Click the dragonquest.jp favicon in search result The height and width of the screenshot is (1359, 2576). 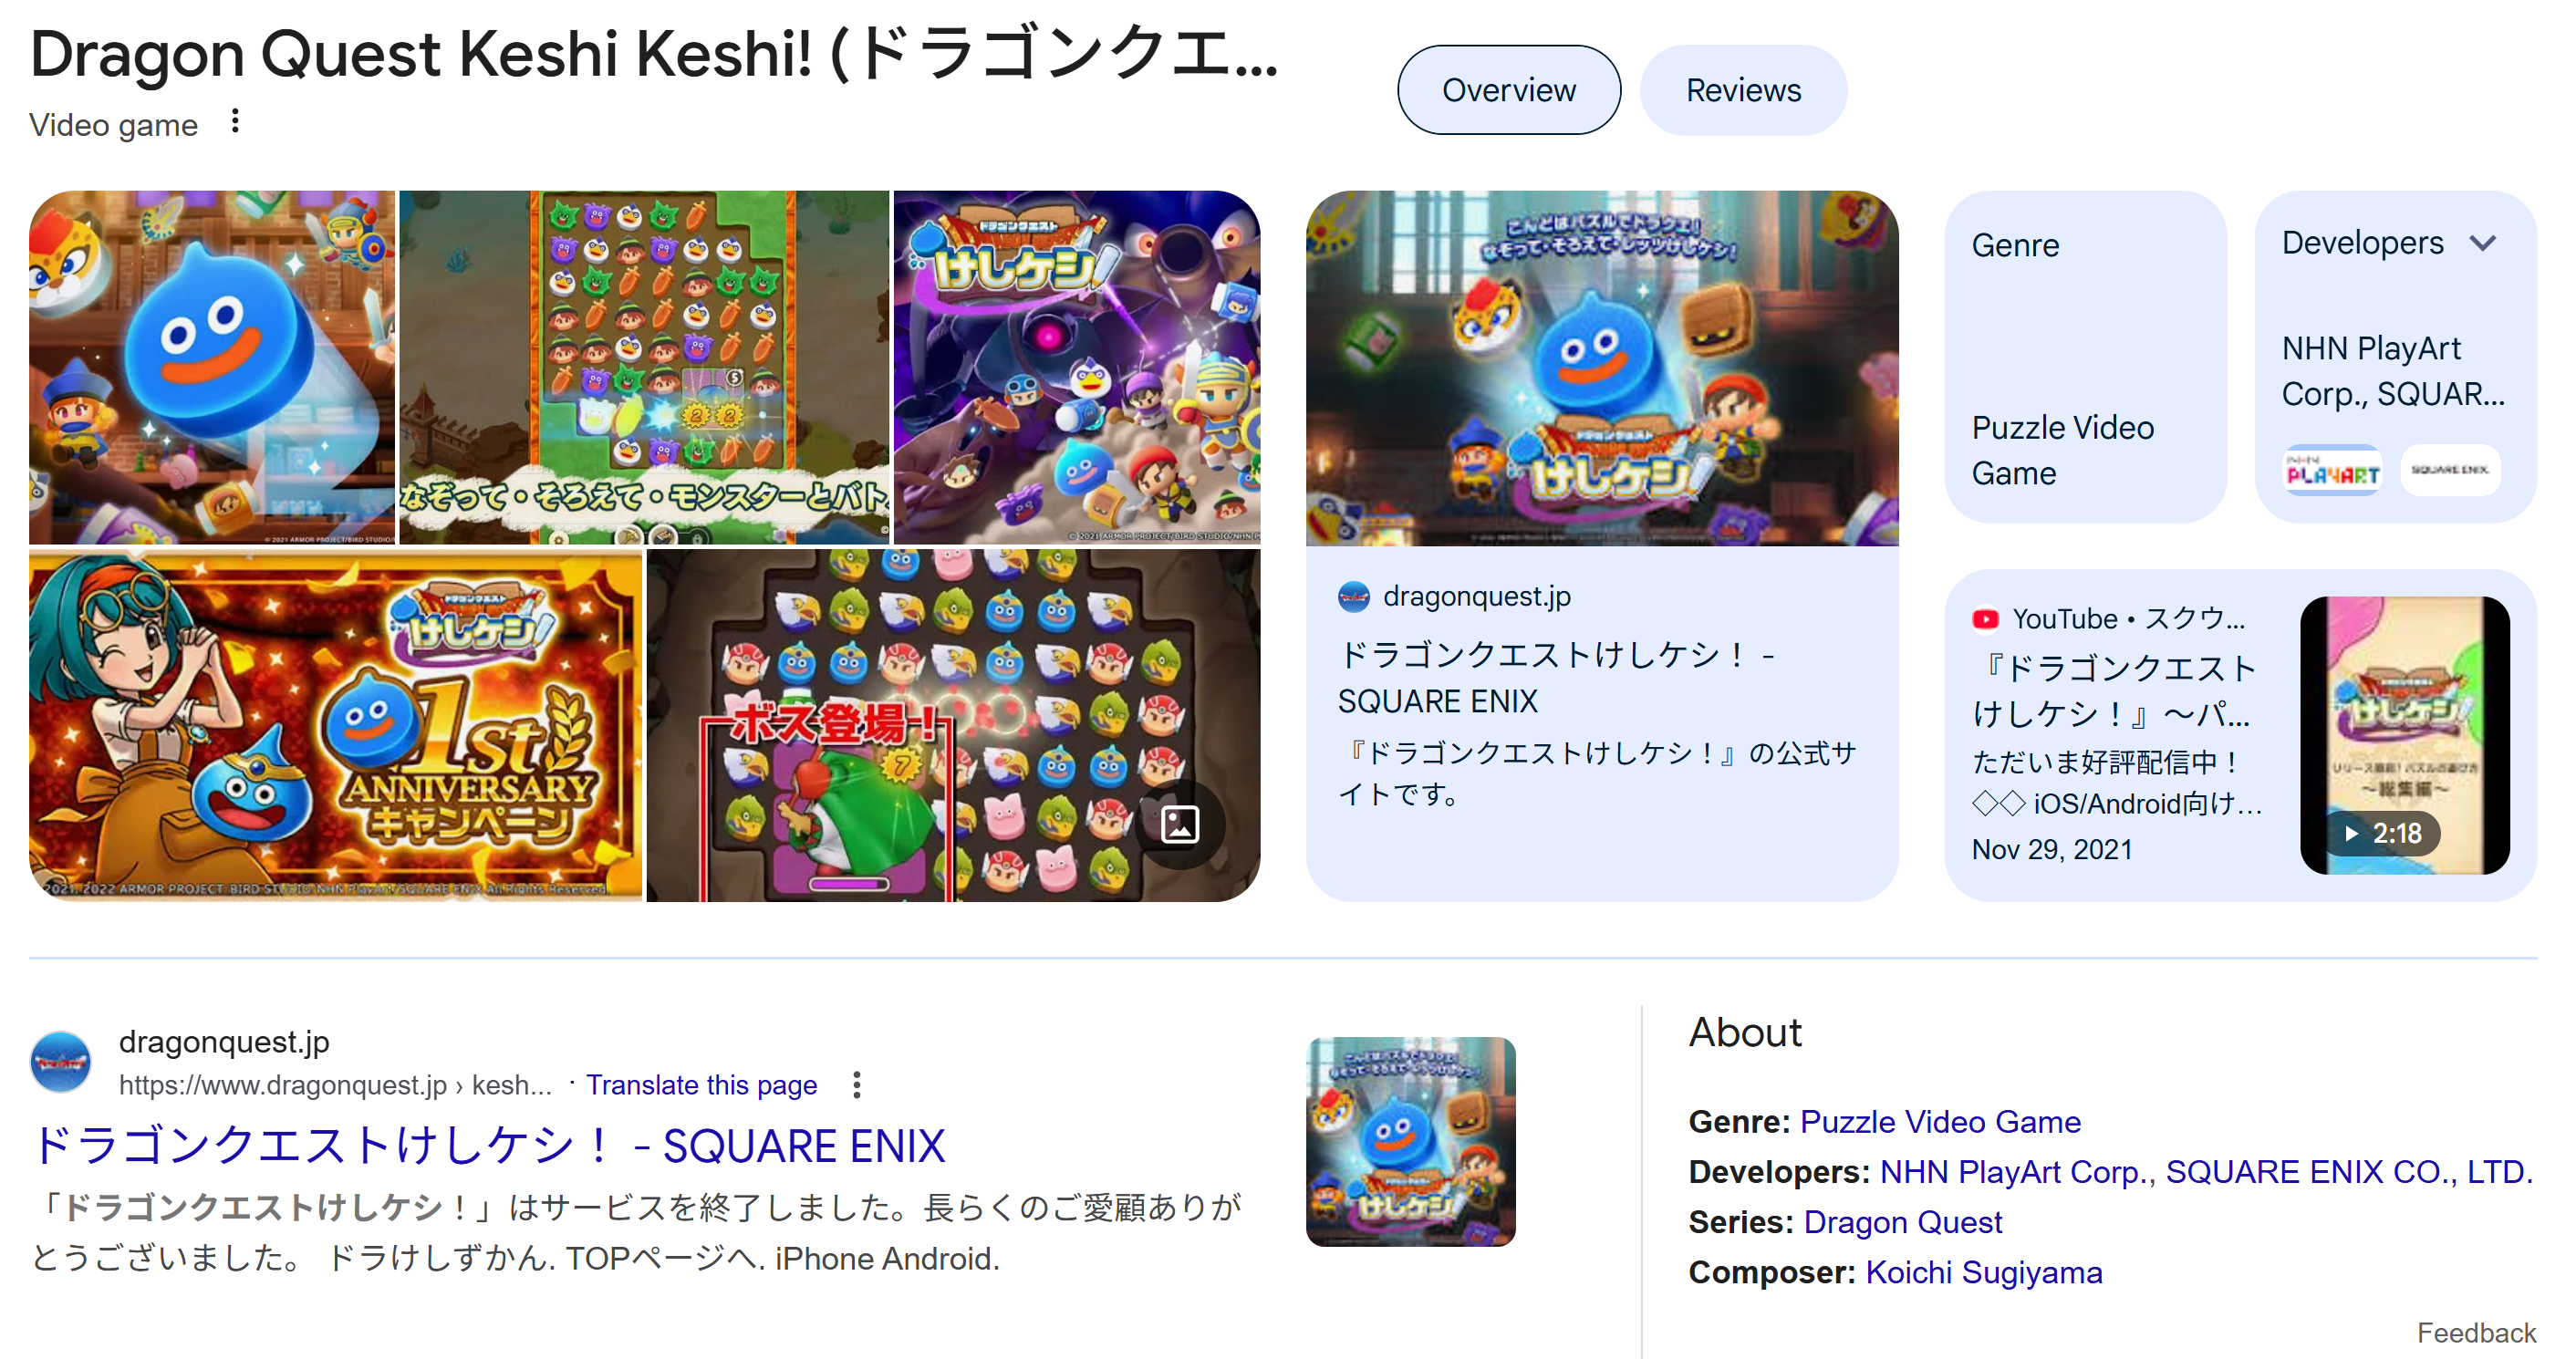61,1062
